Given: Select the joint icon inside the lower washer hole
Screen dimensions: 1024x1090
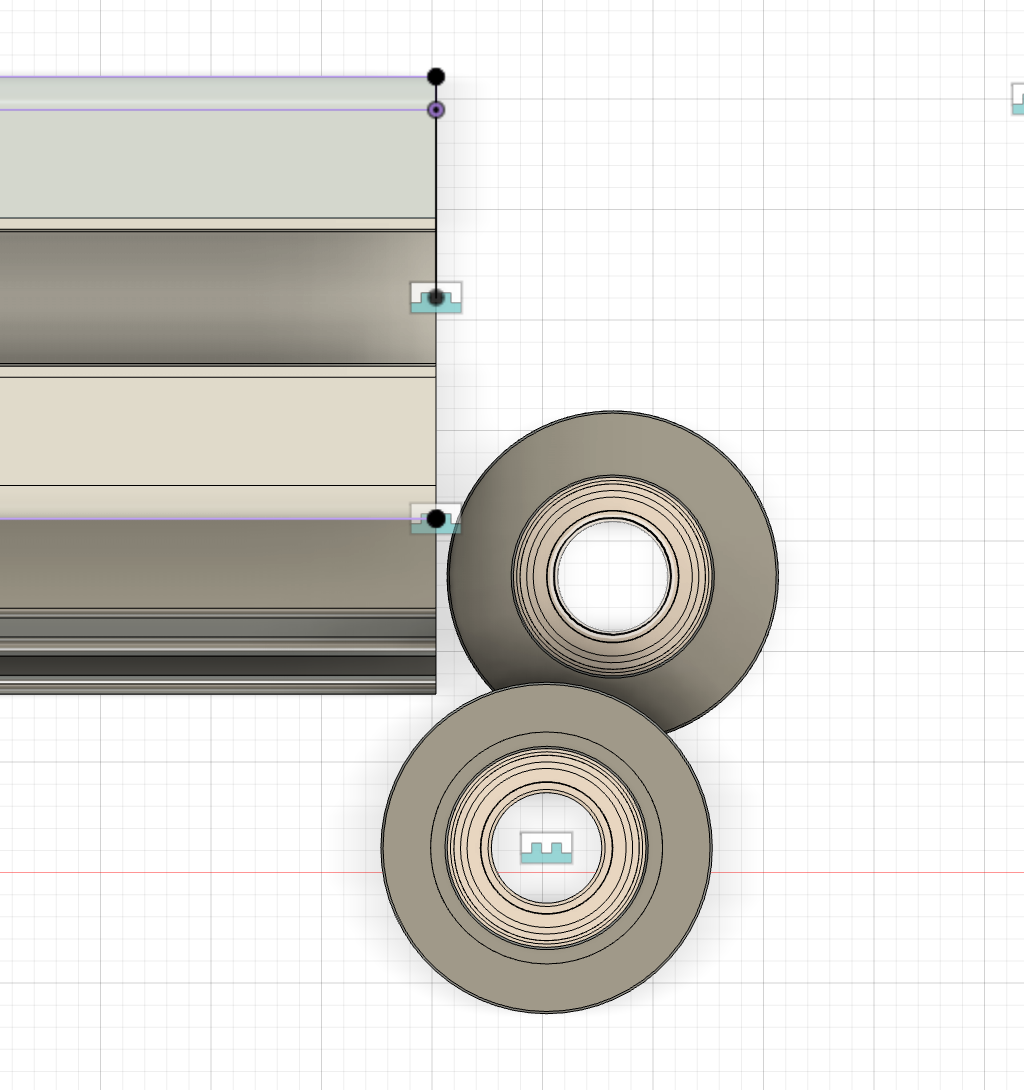Looking at the screenshot, I should click(546, 849).
